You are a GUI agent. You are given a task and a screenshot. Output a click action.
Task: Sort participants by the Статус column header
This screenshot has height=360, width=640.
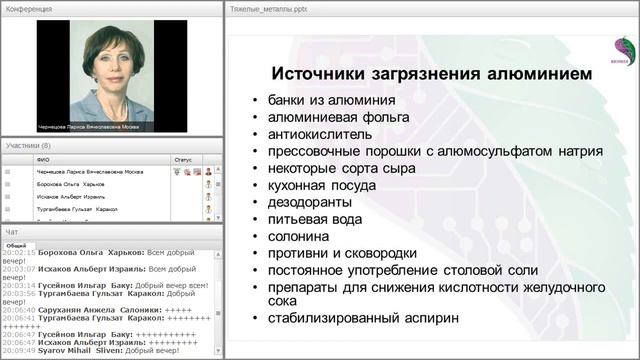(187, 160)
